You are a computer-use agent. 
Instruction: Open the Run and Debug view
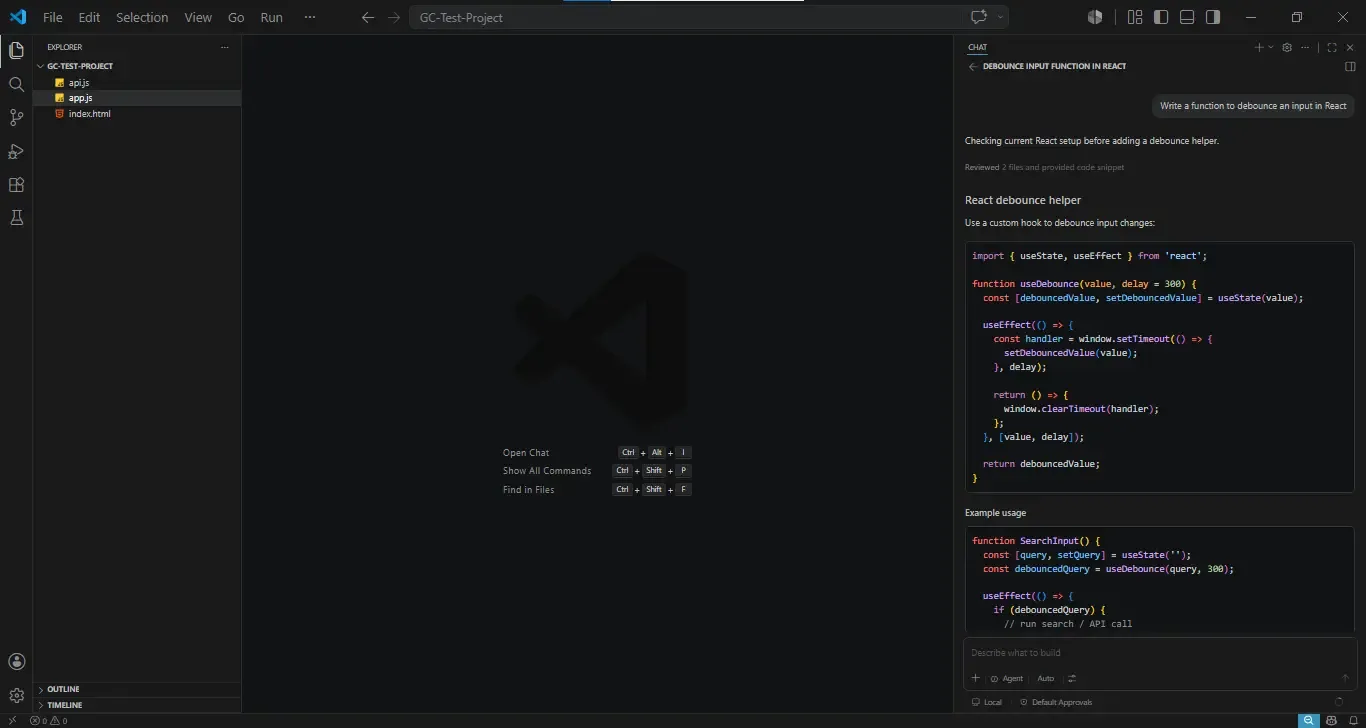point(16,151)
